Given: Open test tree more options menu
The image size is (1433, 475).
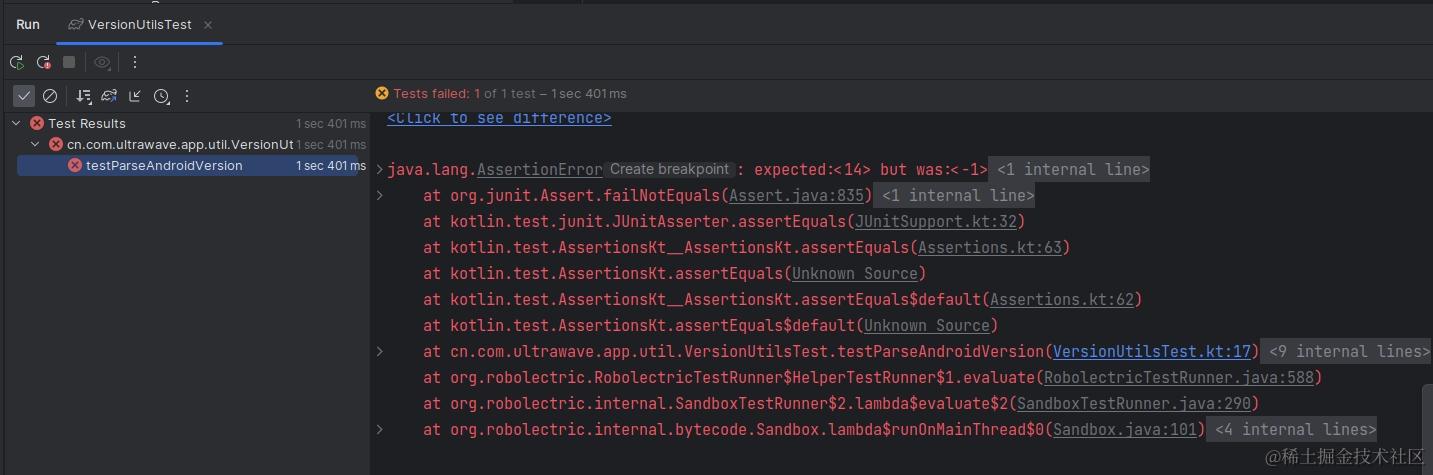Looking at the screenshot, I should [187, 96].
